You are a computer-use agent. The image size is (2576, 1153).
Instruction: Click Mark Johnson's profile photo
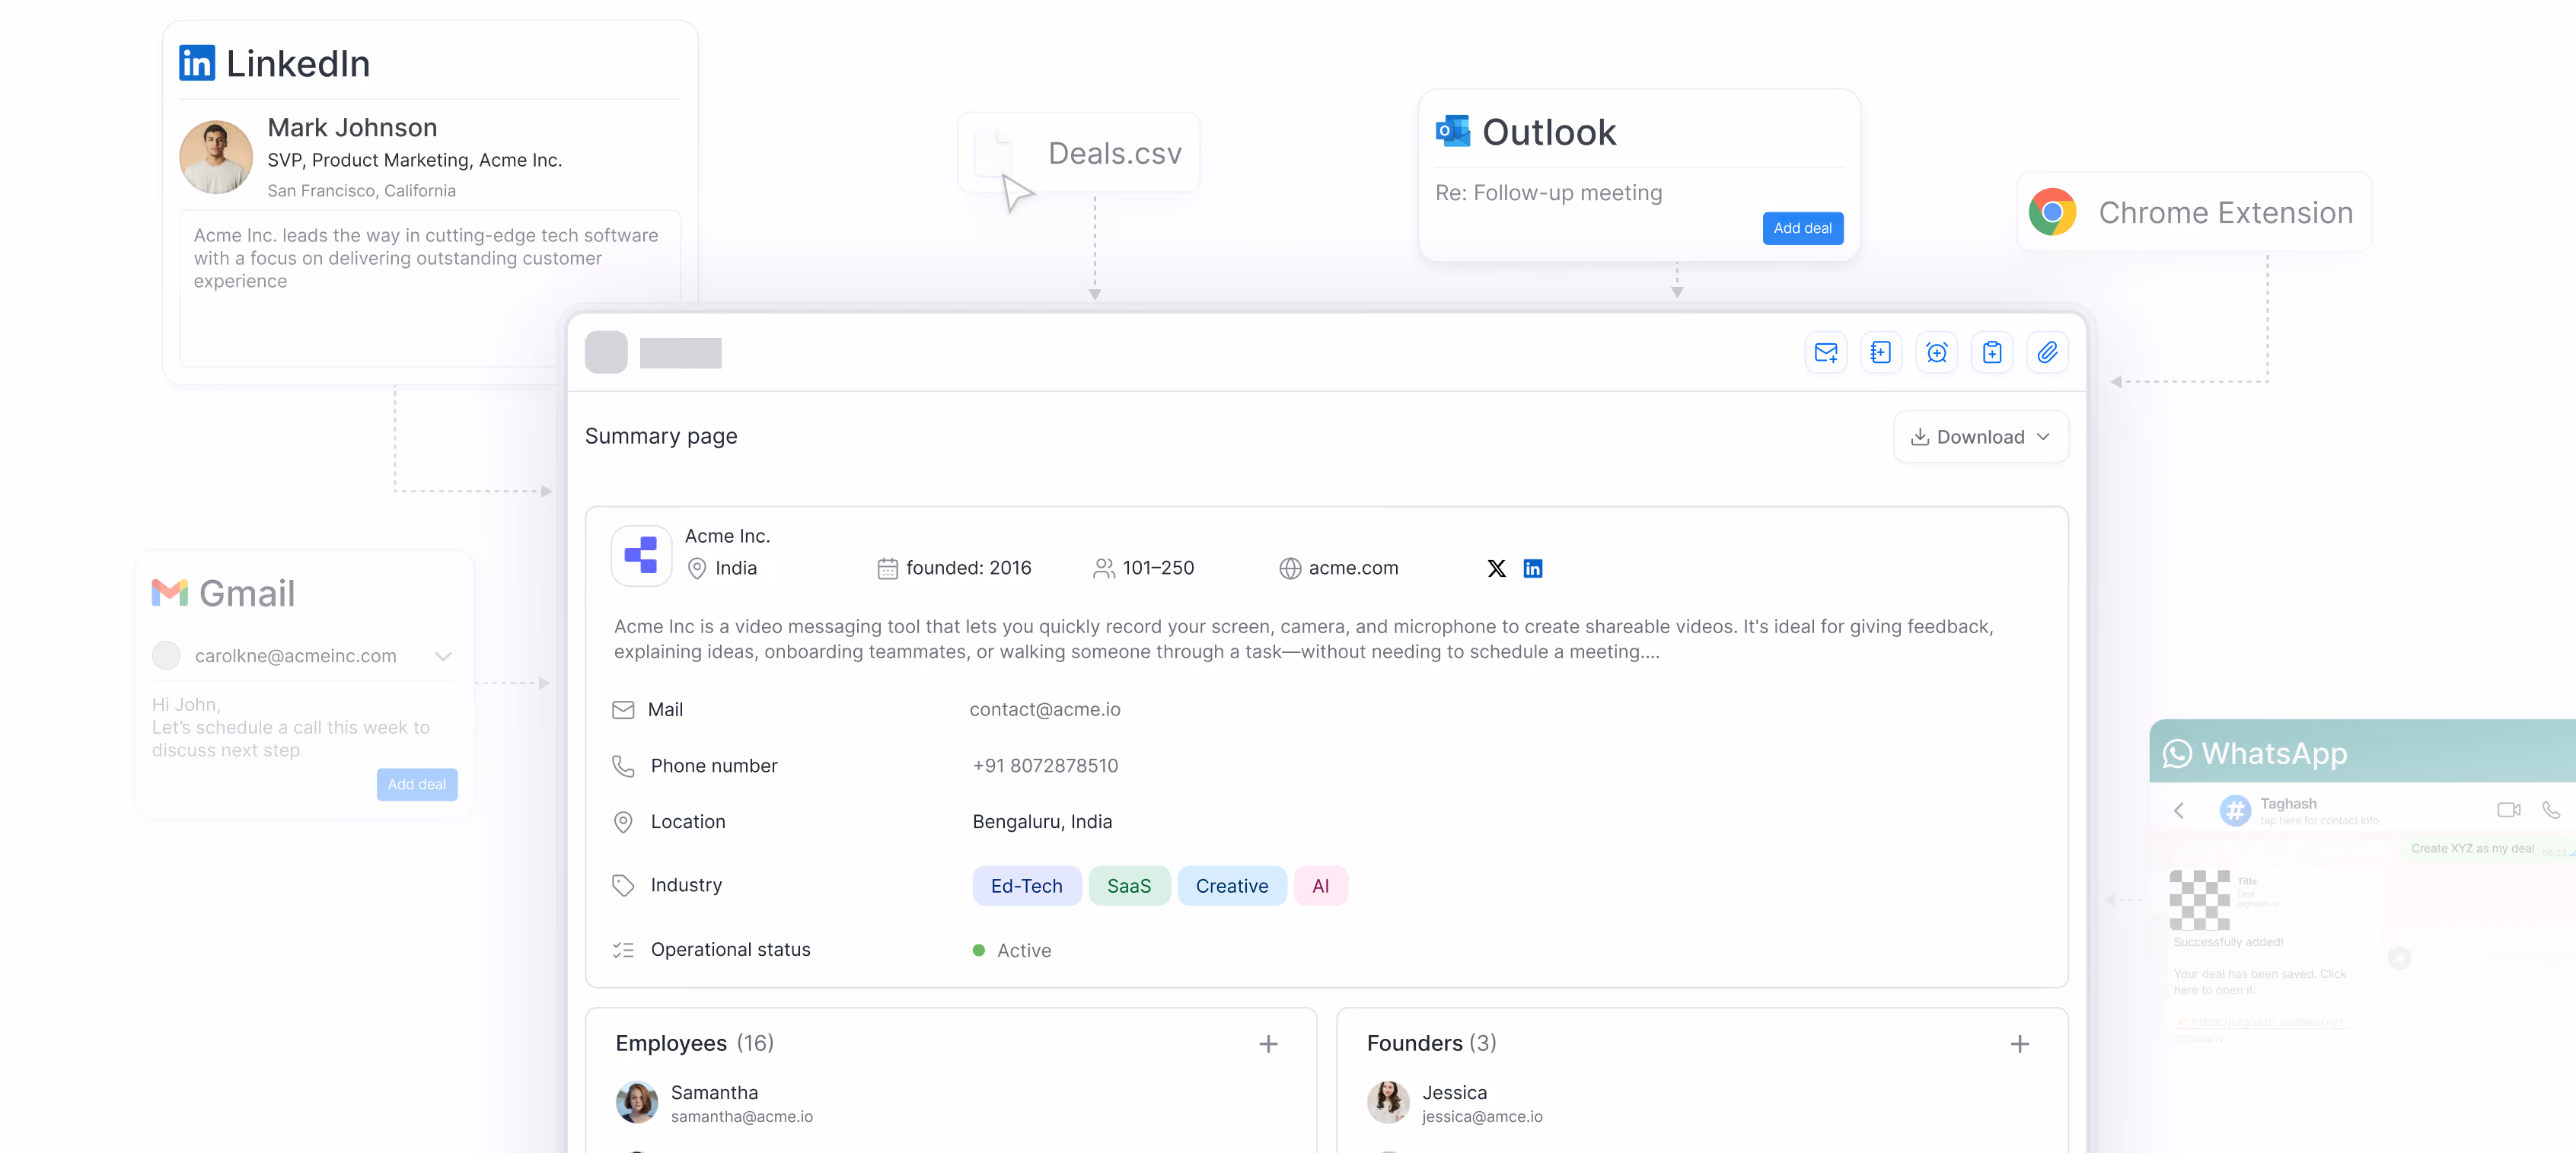coord(216,157)
